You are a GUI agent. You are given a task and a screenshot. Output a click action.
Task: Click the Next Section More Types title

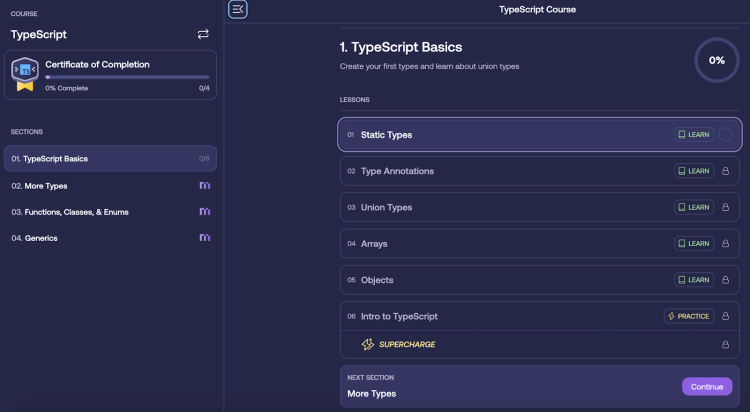pos(372,393)
